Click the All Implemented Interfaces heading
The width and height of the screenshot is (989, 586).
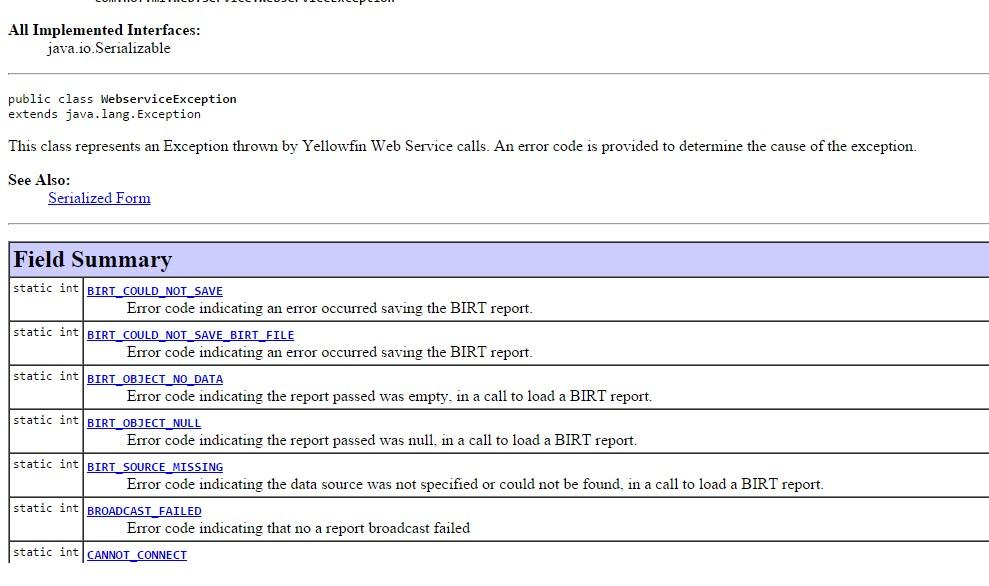pyautogui.click(x=101, y=30)
